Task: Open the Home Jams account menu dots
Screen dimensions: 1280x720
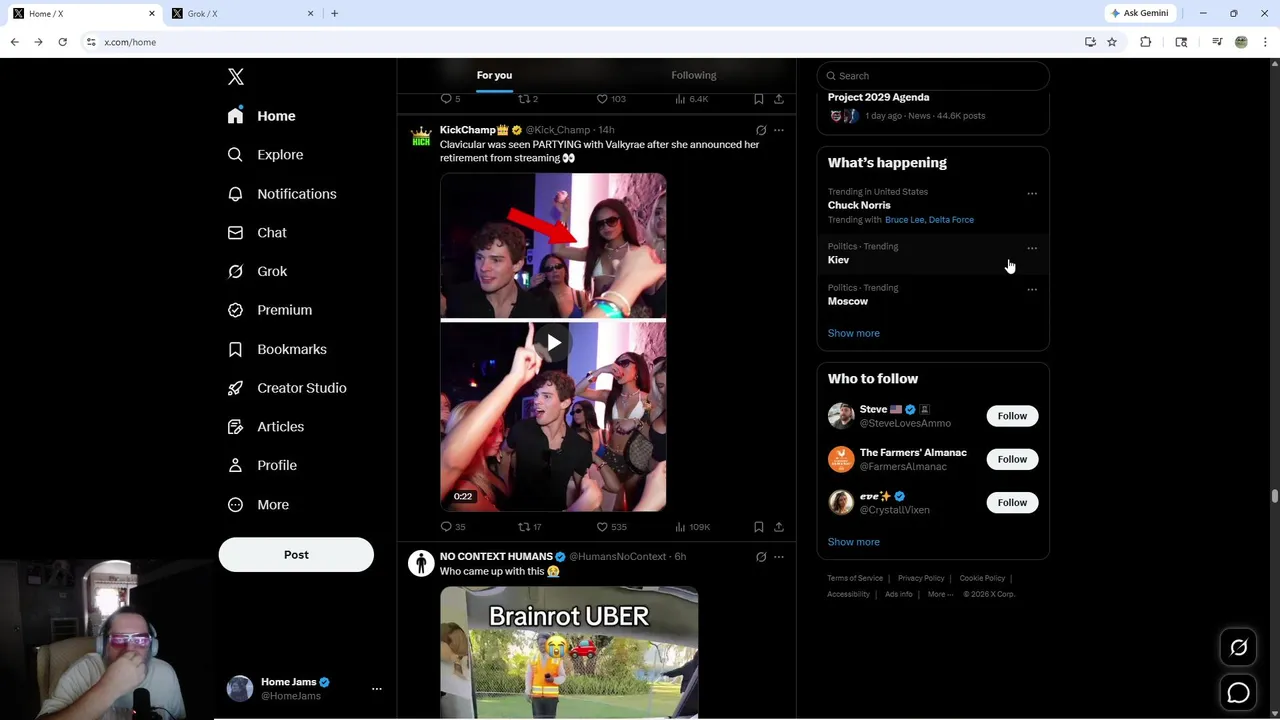Action: (377, 689)
